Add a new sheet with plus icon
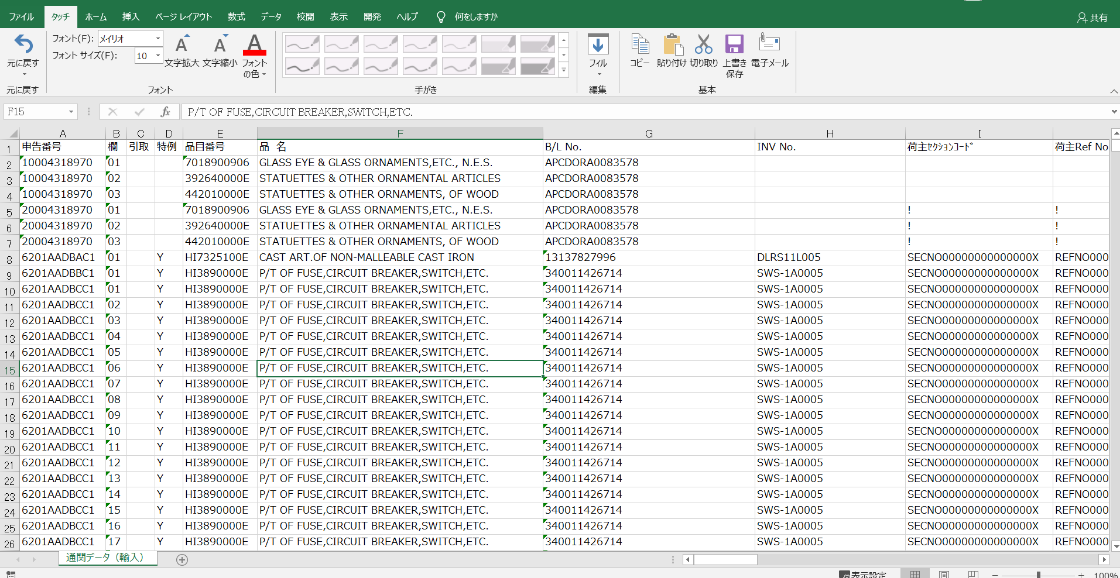This screenshot has height=578, width=1120. point(181,559)
